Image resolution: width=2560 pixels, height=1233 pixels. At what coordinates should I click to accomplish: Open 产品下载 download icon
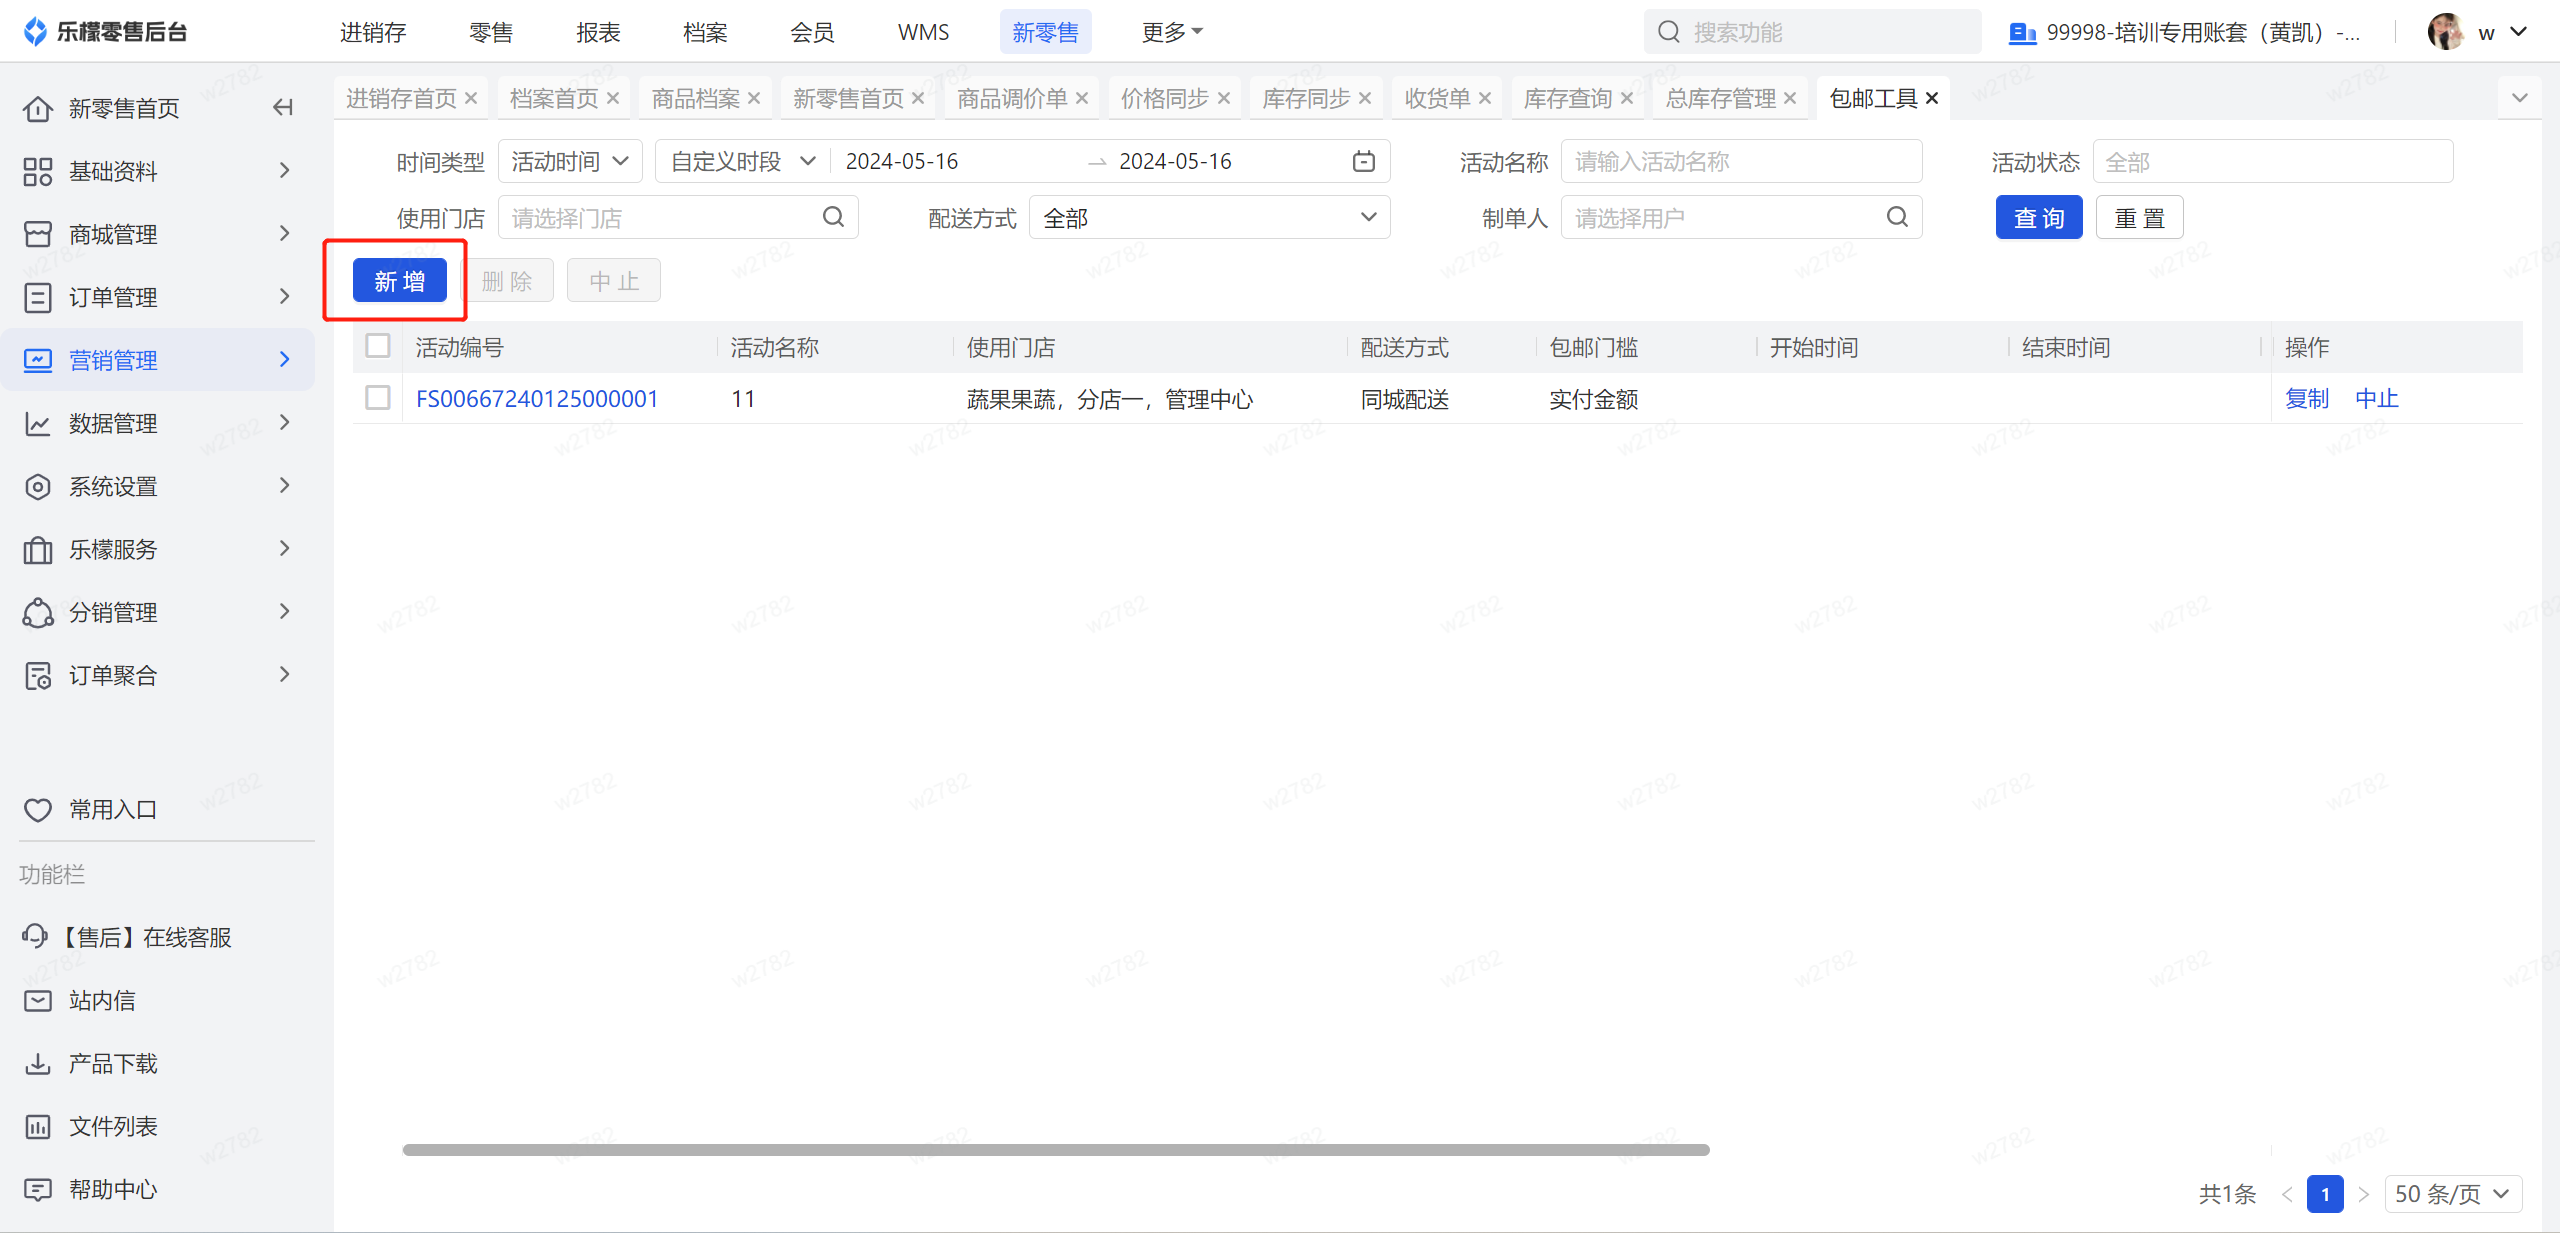click(38, 1063)
